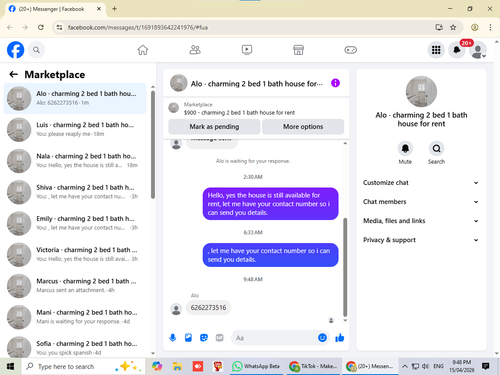Open the emoji picker in message box
This screenshot has width=500, height=375.
322,338
